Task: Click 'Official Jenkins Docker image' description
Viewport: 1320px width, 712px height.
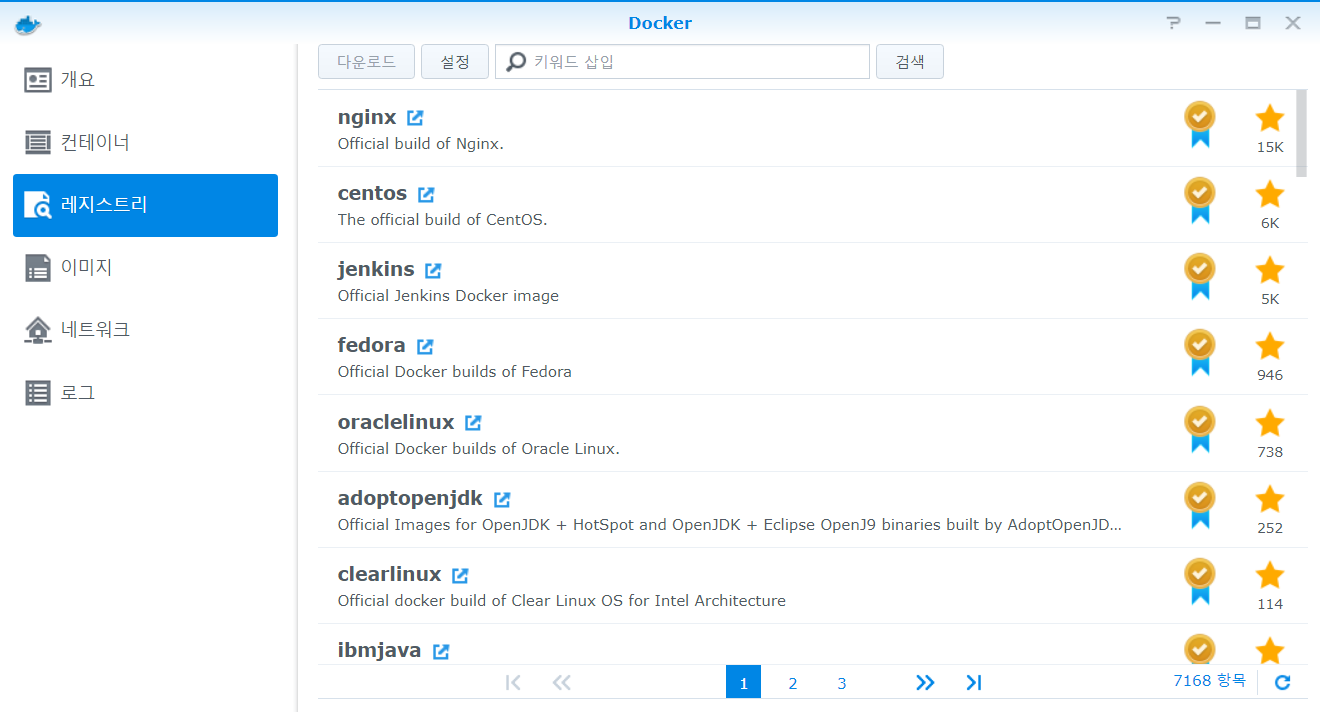Action: pyautogui.click(x=448, y=296)
